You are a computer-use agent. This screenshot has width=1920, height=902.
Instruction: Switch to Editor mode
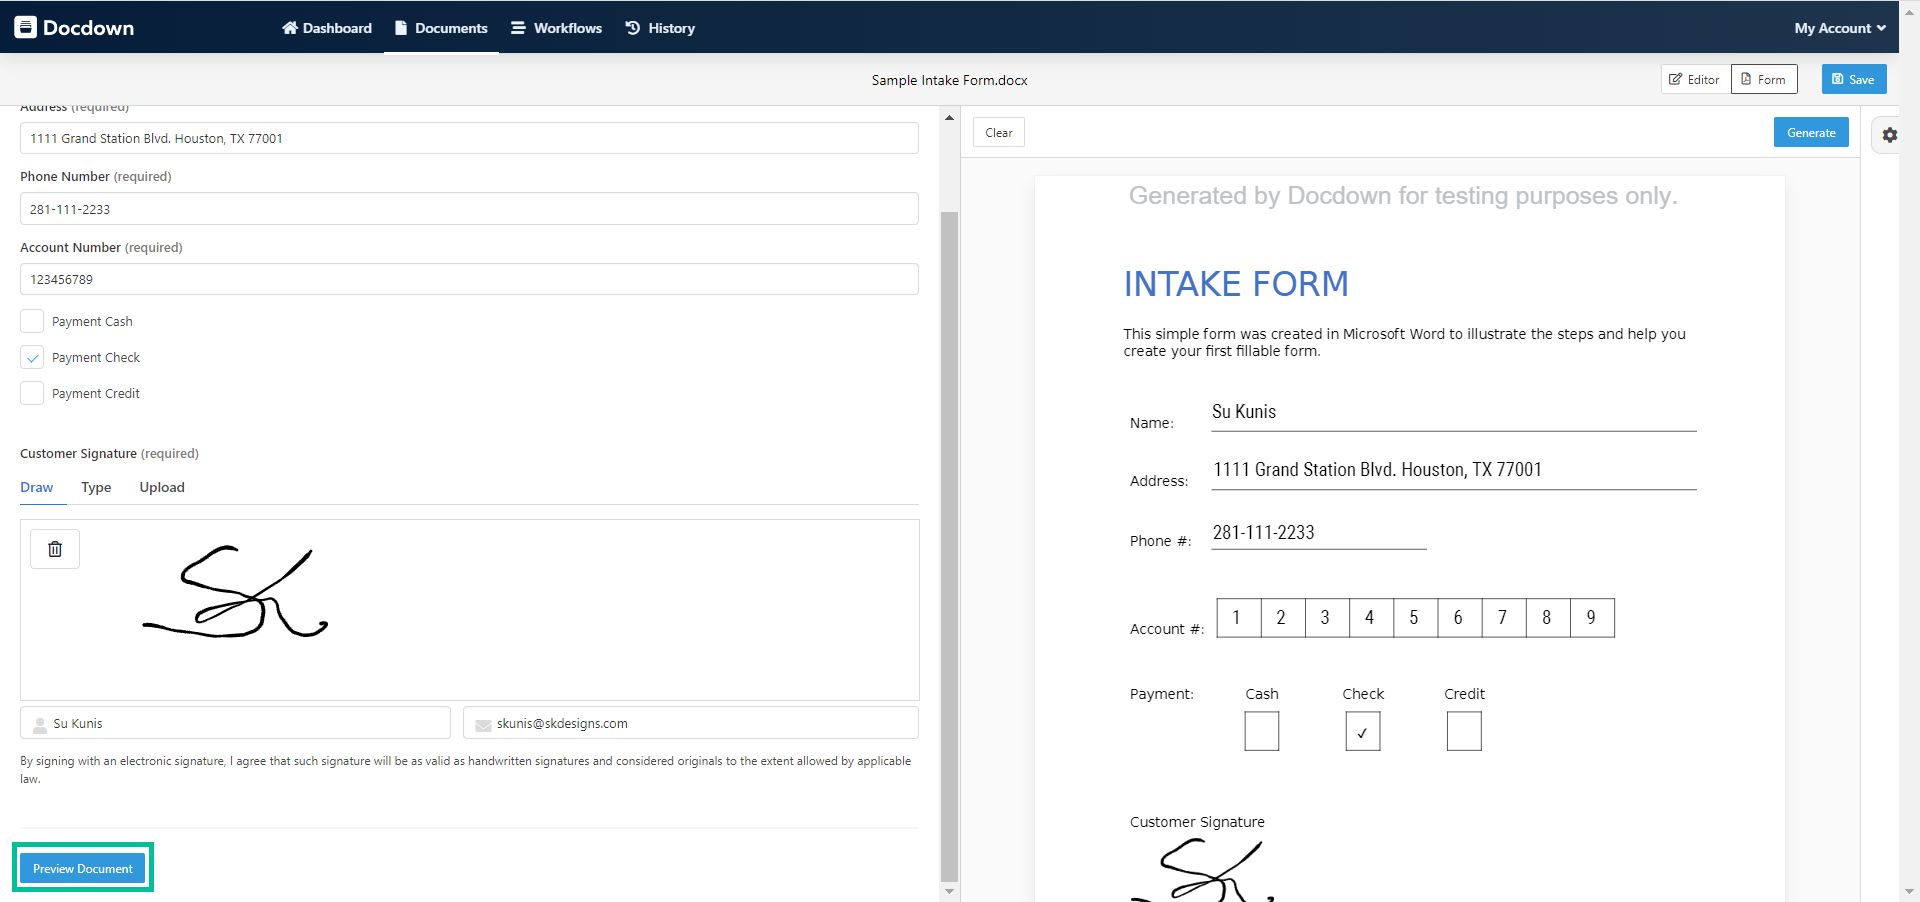(1695, 80)
